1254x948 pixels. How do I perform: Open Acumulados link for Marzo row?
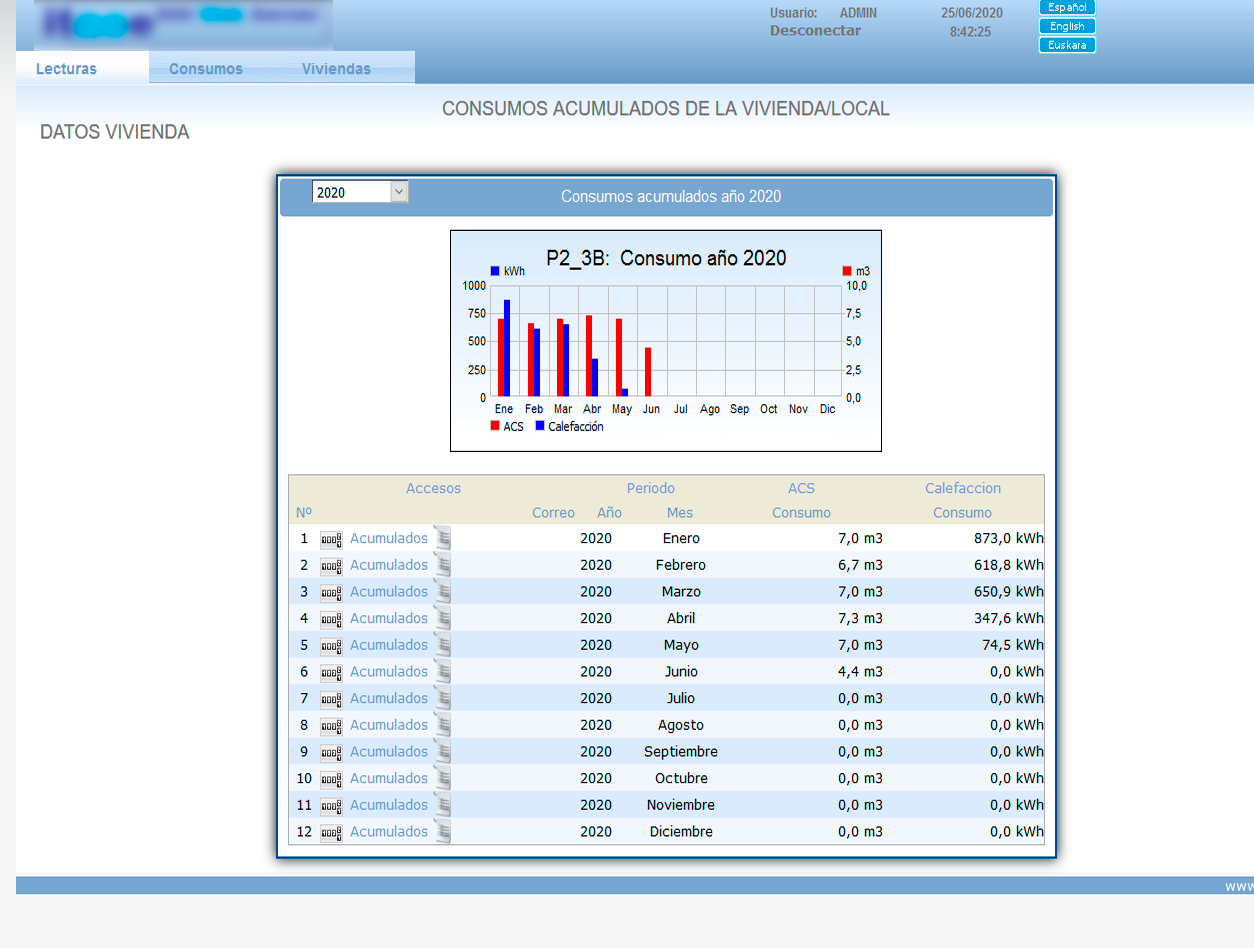coord(389,592)
